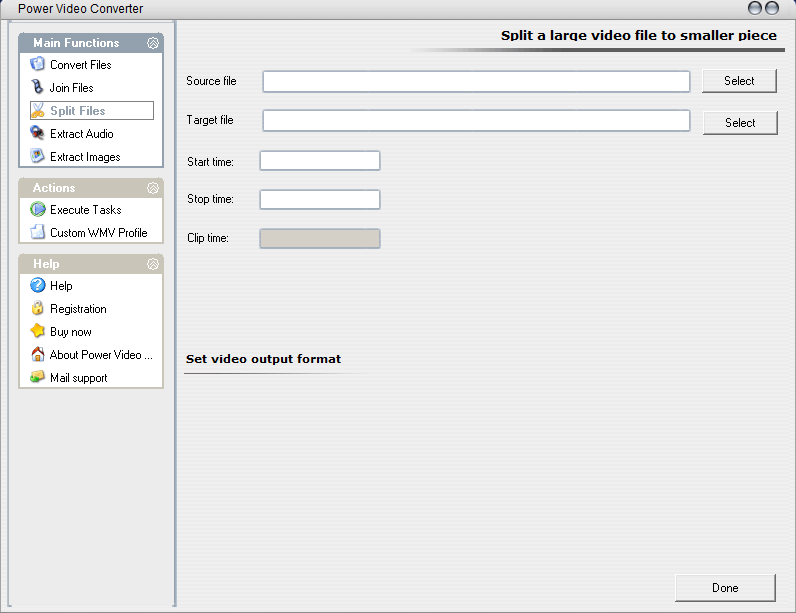Click the Clip time: label
The width and height of the screenshot is (796, 613).
pos(208,238)
